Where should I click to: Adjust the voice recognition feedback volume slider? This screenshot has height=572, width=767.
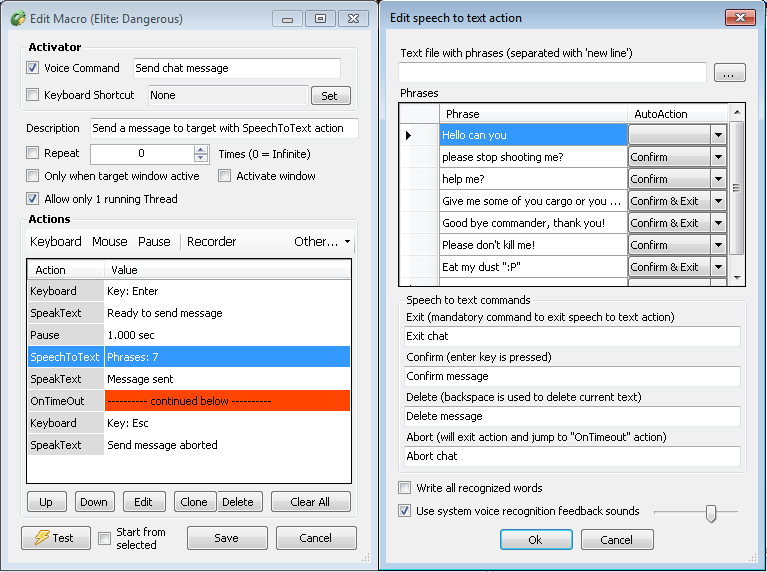711,512
